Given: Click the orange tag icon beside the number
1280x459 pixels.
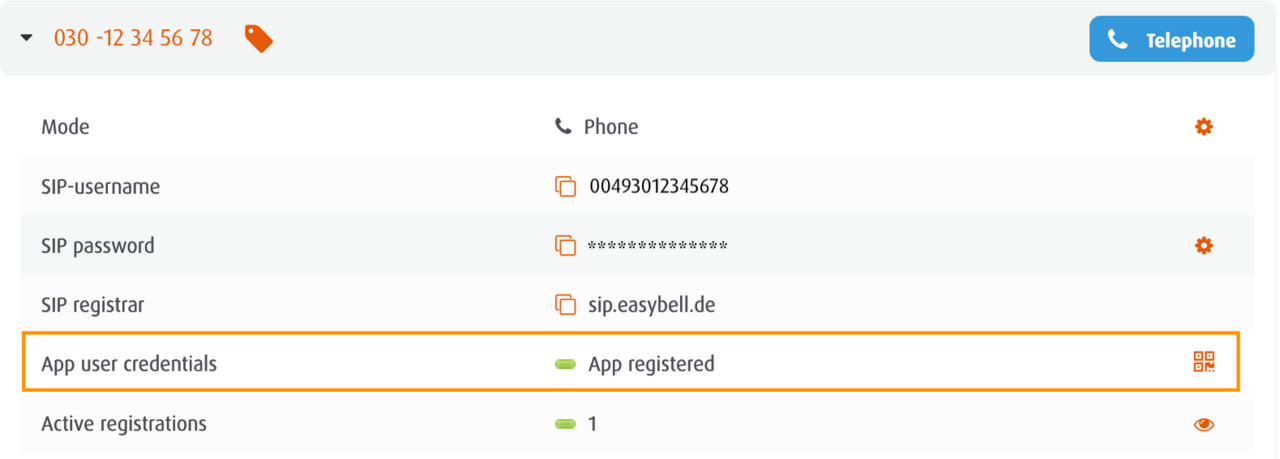Looking at the screenshot, I should [259, 39].
